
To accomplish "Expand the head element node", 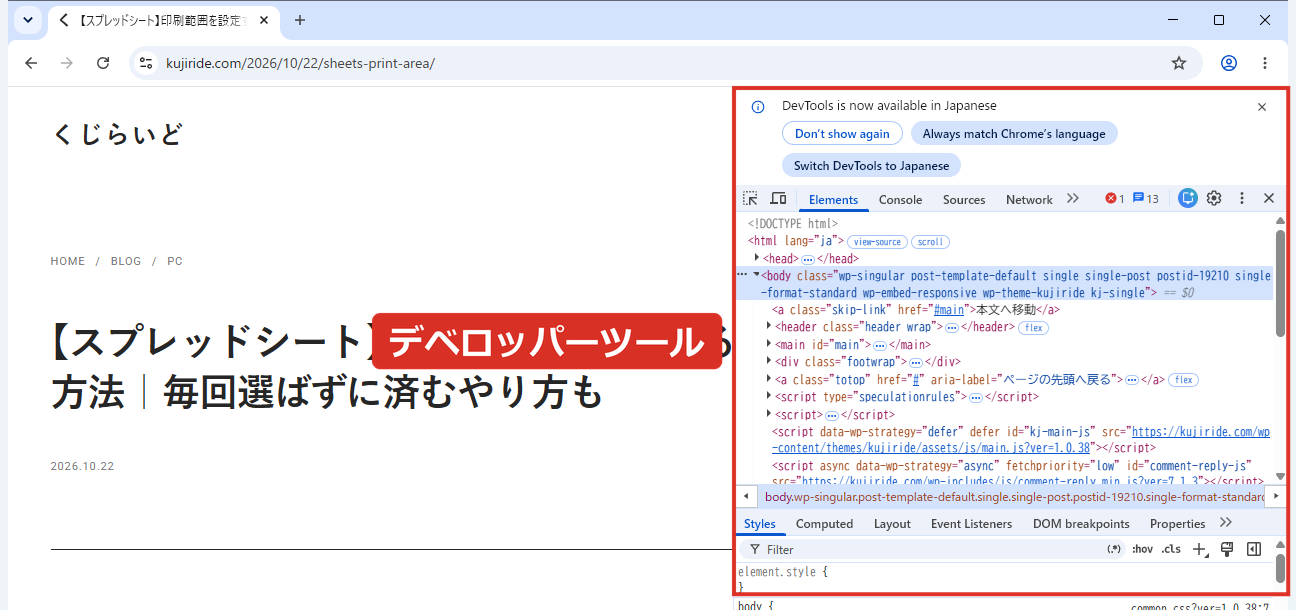I will [x=757, y=258].
